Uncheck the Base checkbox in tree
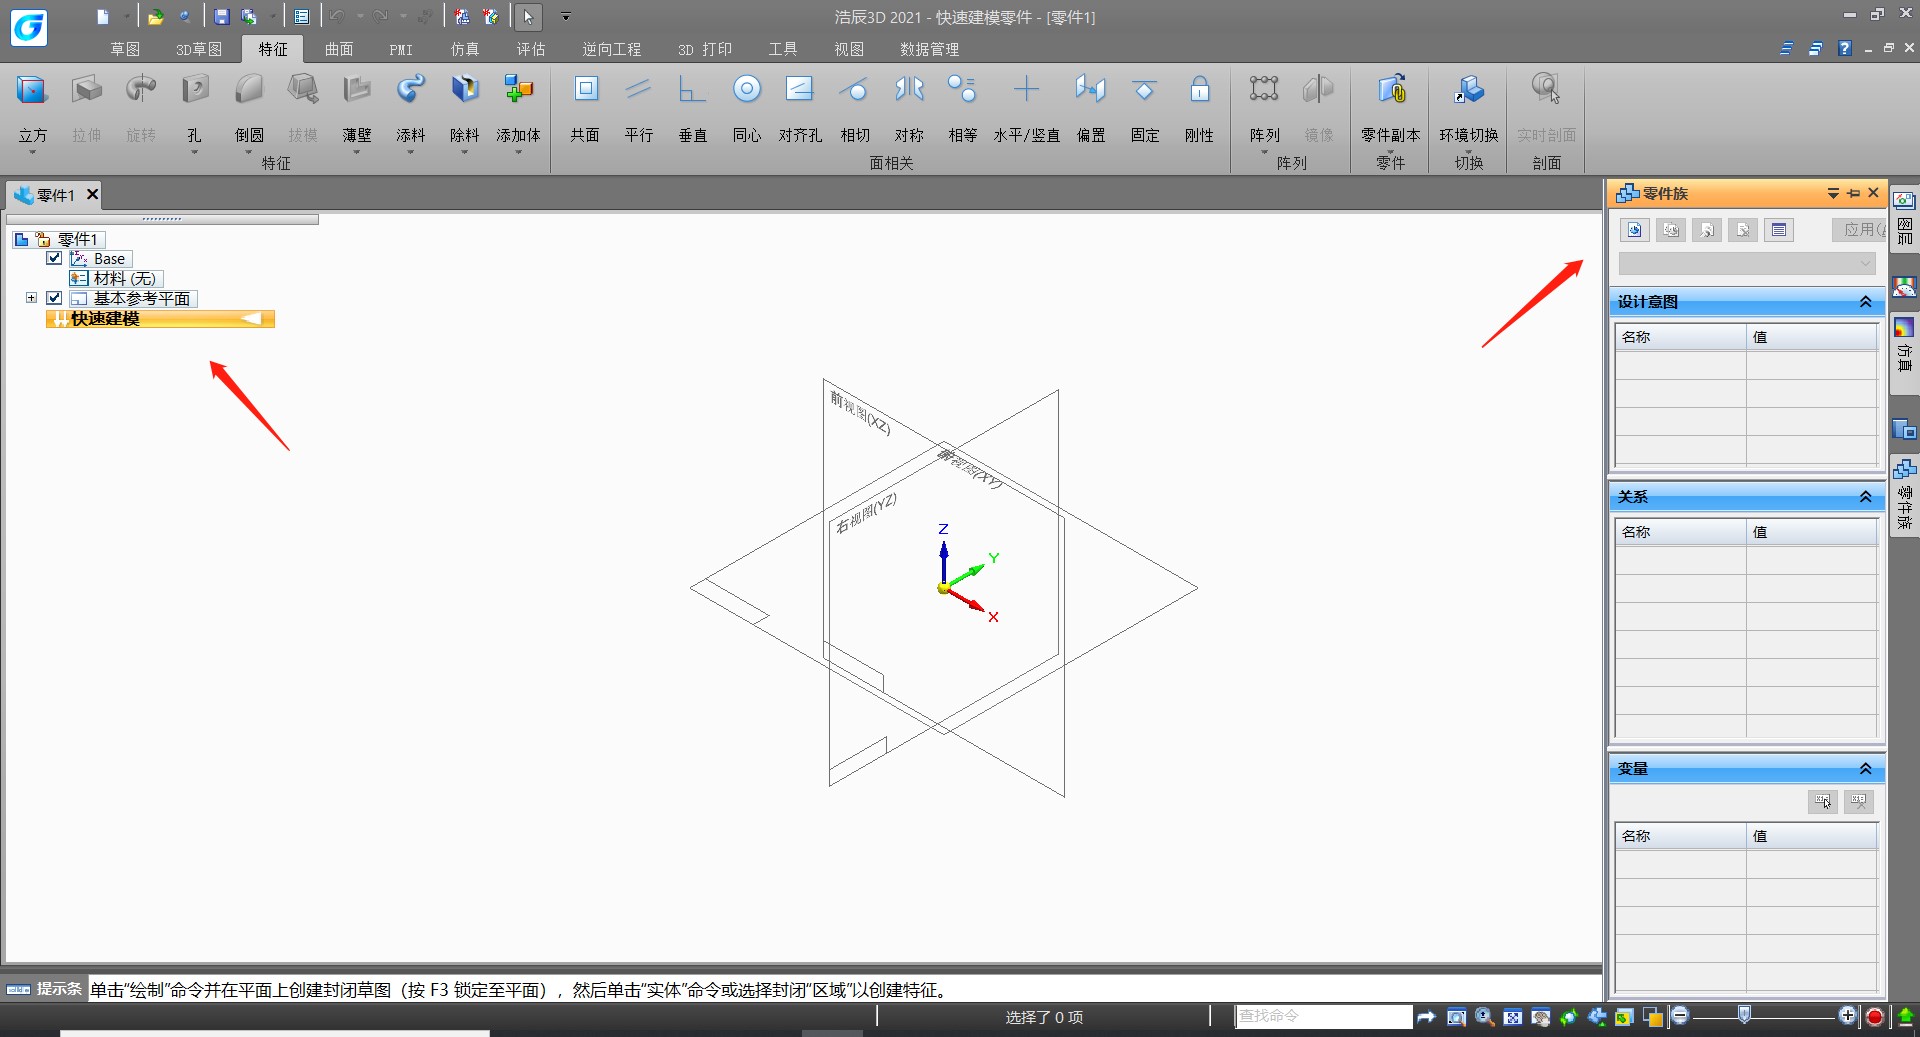Image resolution: width=1920 pixels, height=1037 pixels. pyautogui.click(x=54, y=258)
